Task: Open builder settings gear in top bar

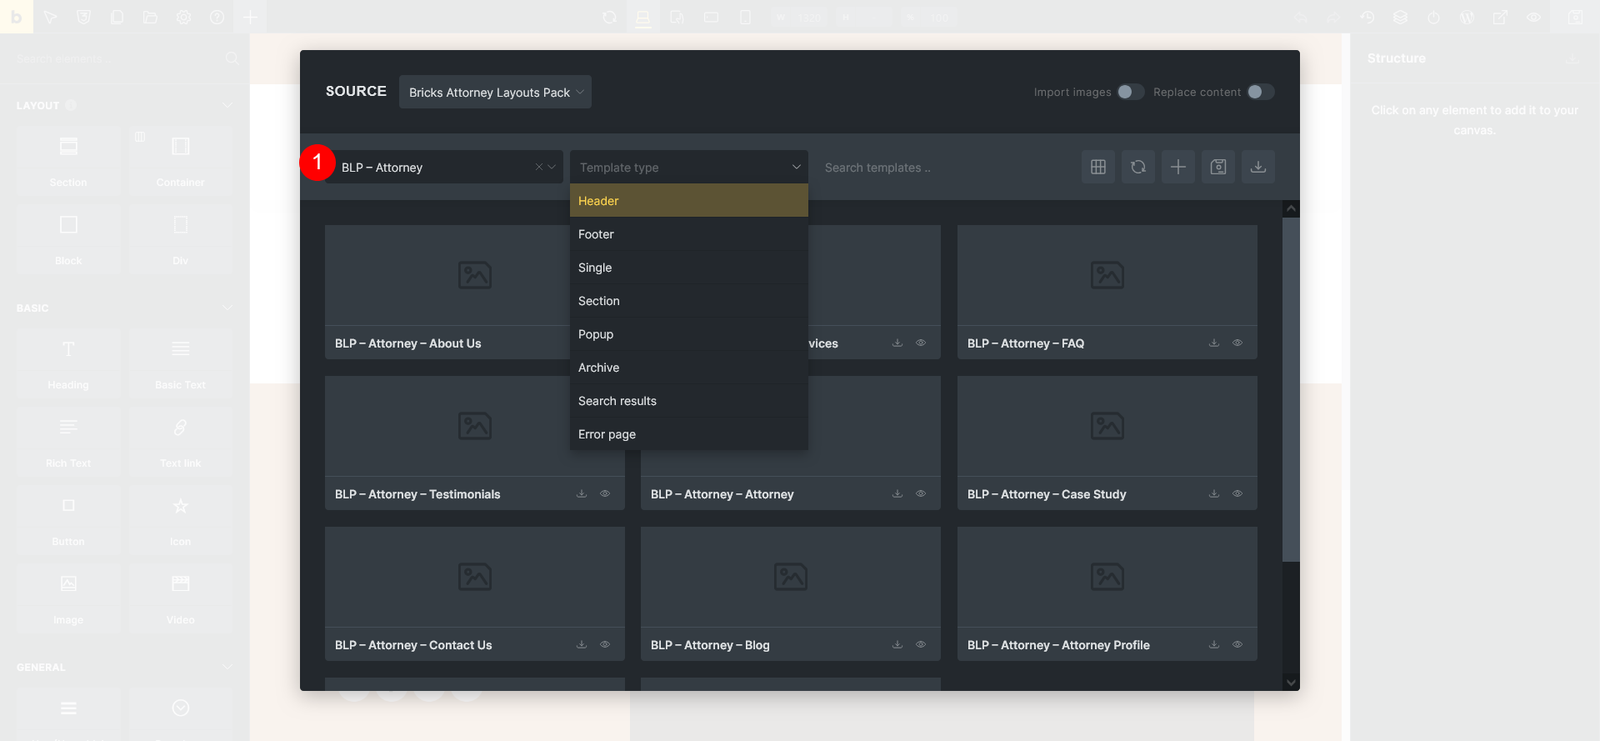Action: 183,17
